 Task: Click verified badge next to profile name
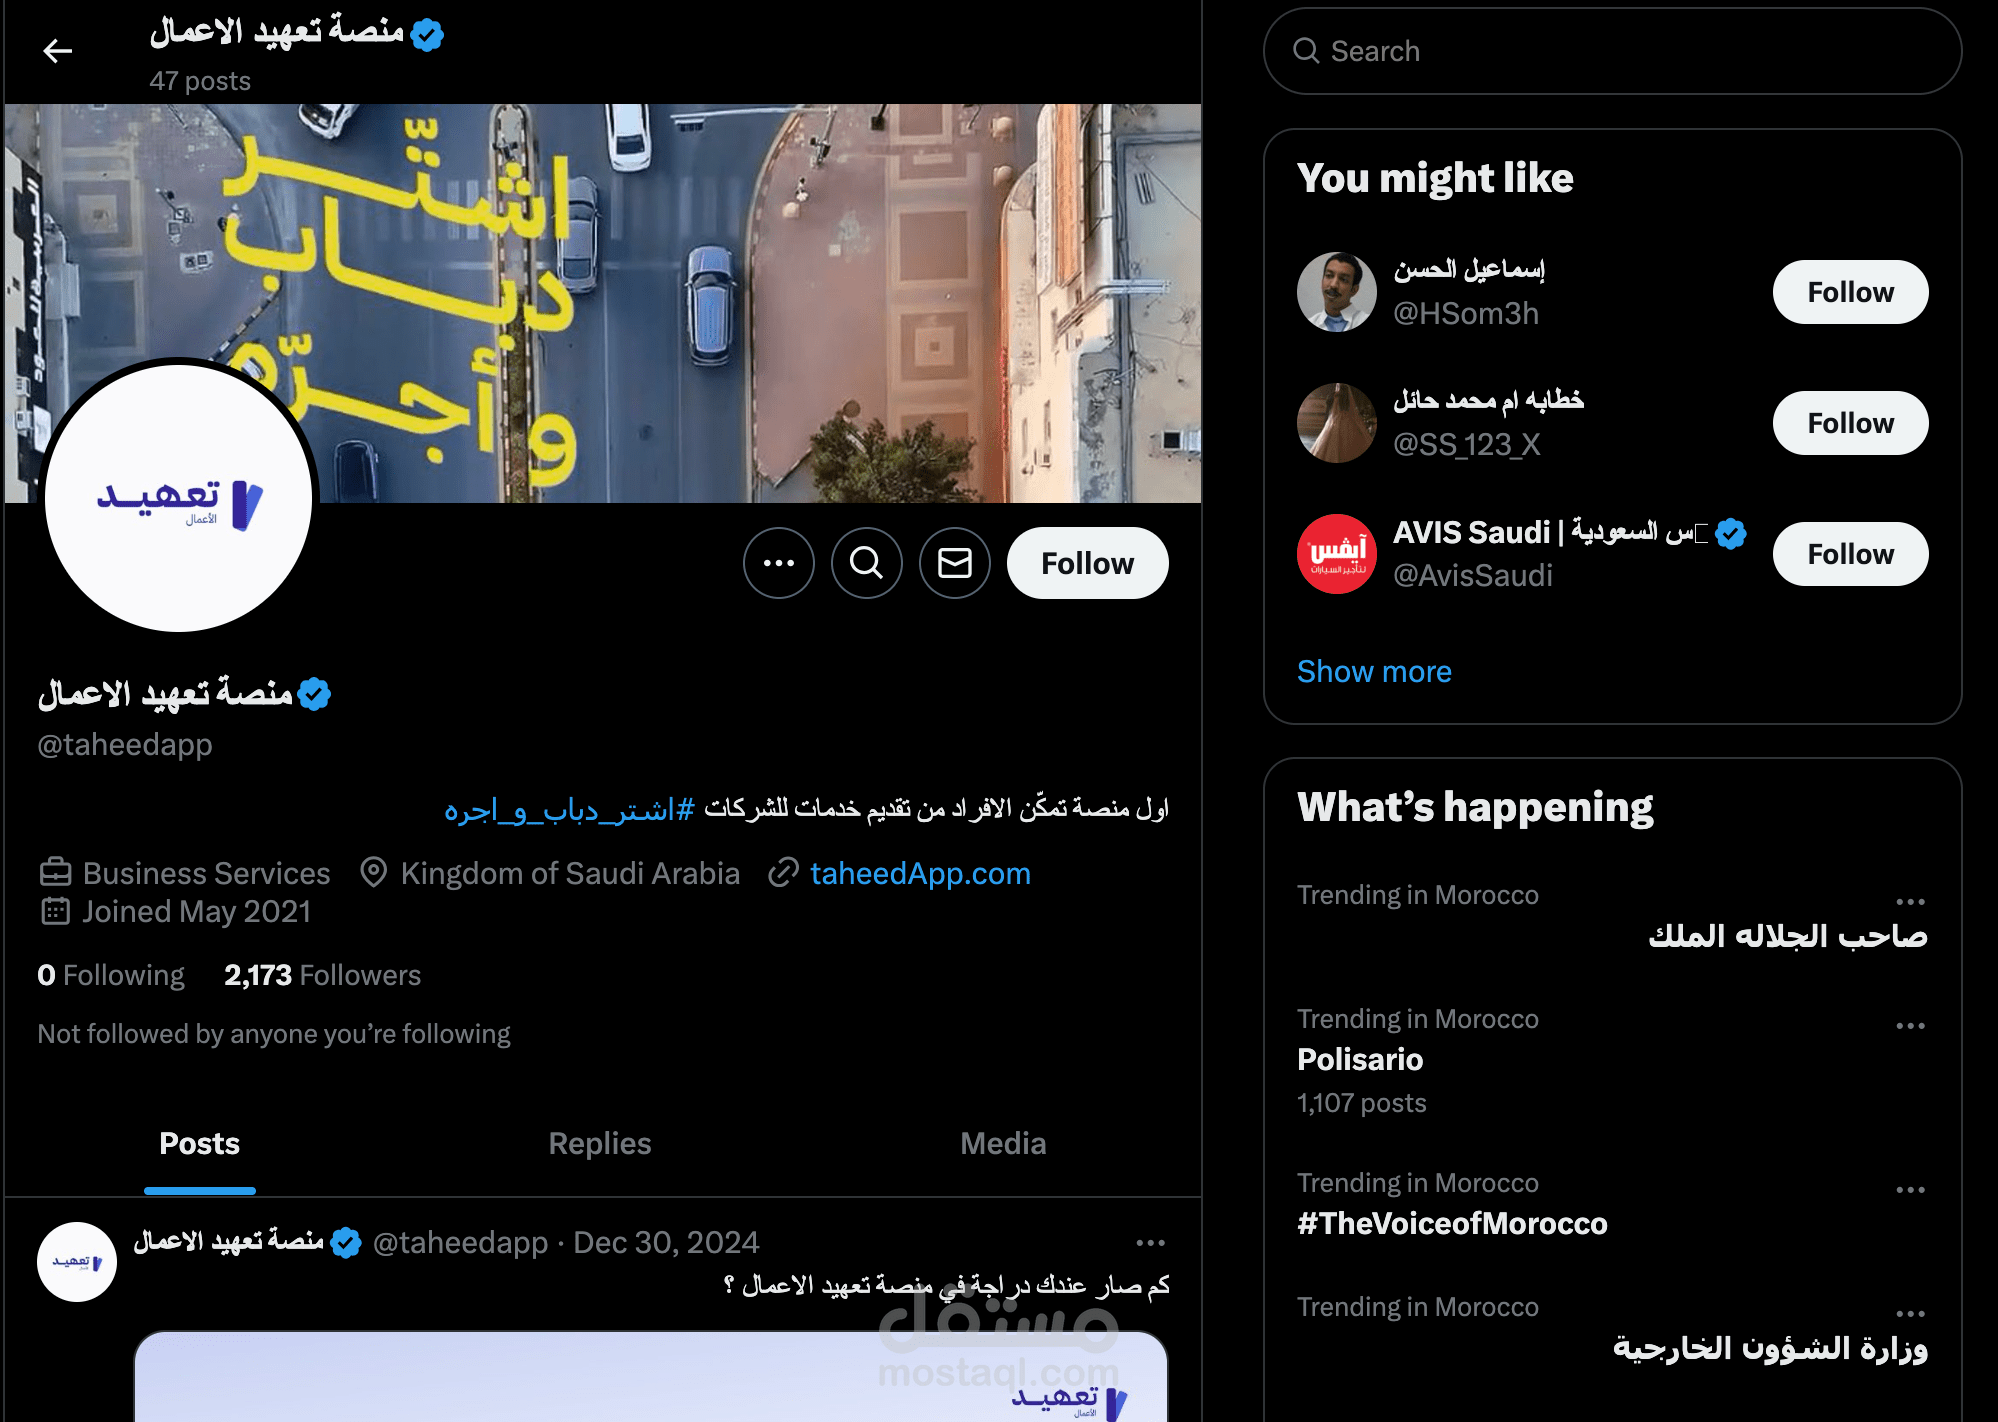tap(315, 693)
